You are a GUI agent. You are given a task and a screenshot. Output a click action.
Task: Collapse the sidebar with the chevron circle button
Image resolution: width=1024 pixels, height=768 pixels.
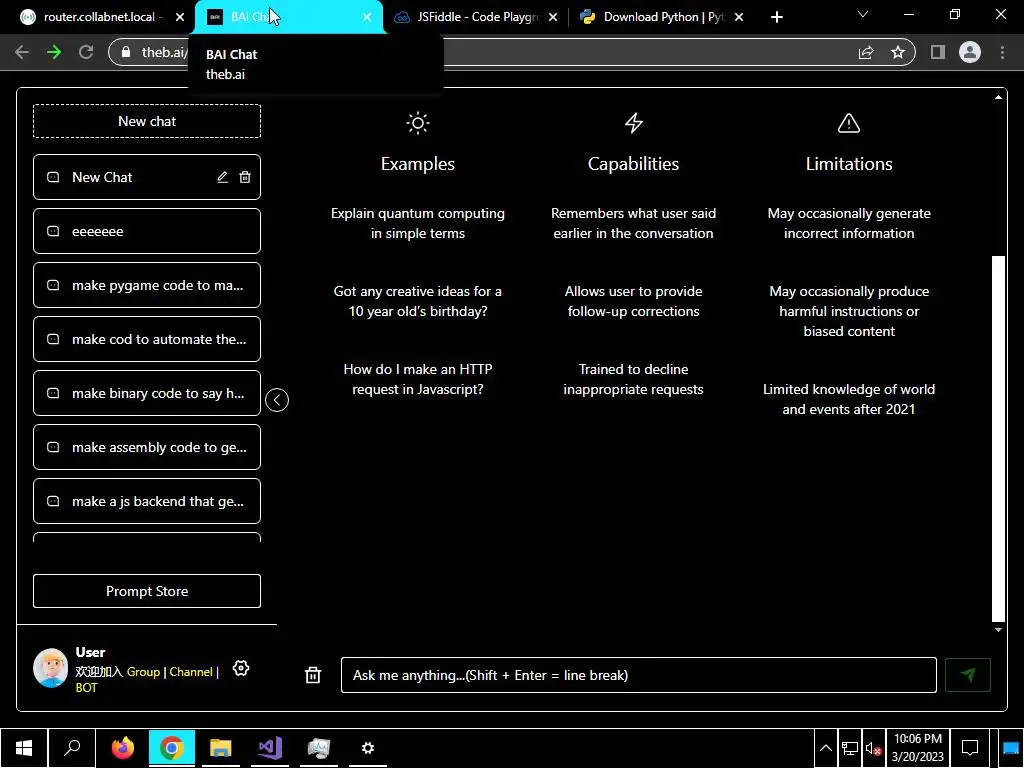pyautogui.click(x=277, y=400)
